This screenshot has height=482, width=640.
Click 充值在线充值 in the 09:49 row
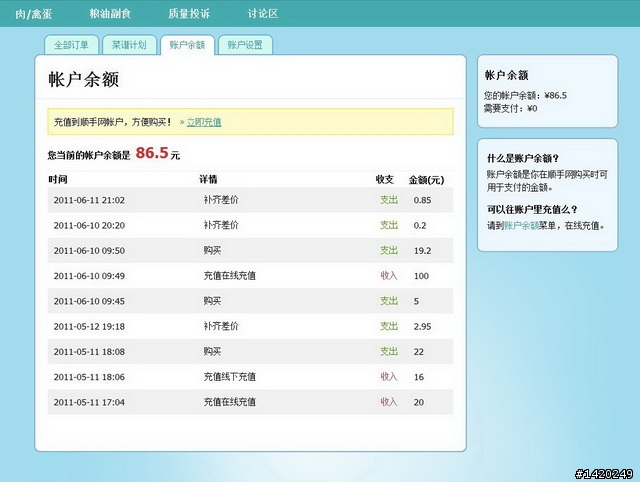pyautogui.click(x=230, y=276)
